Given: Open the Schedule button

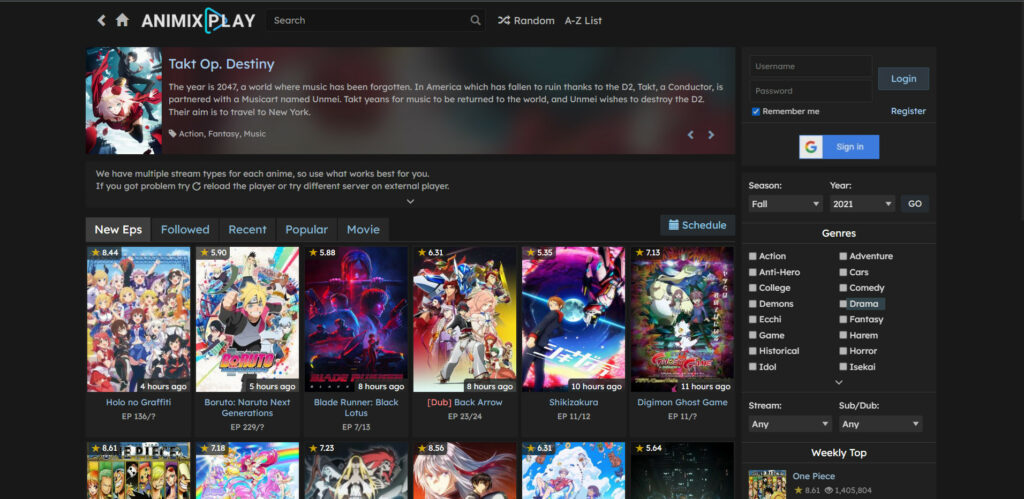Looking at the screenshot, I should [697, 225].
